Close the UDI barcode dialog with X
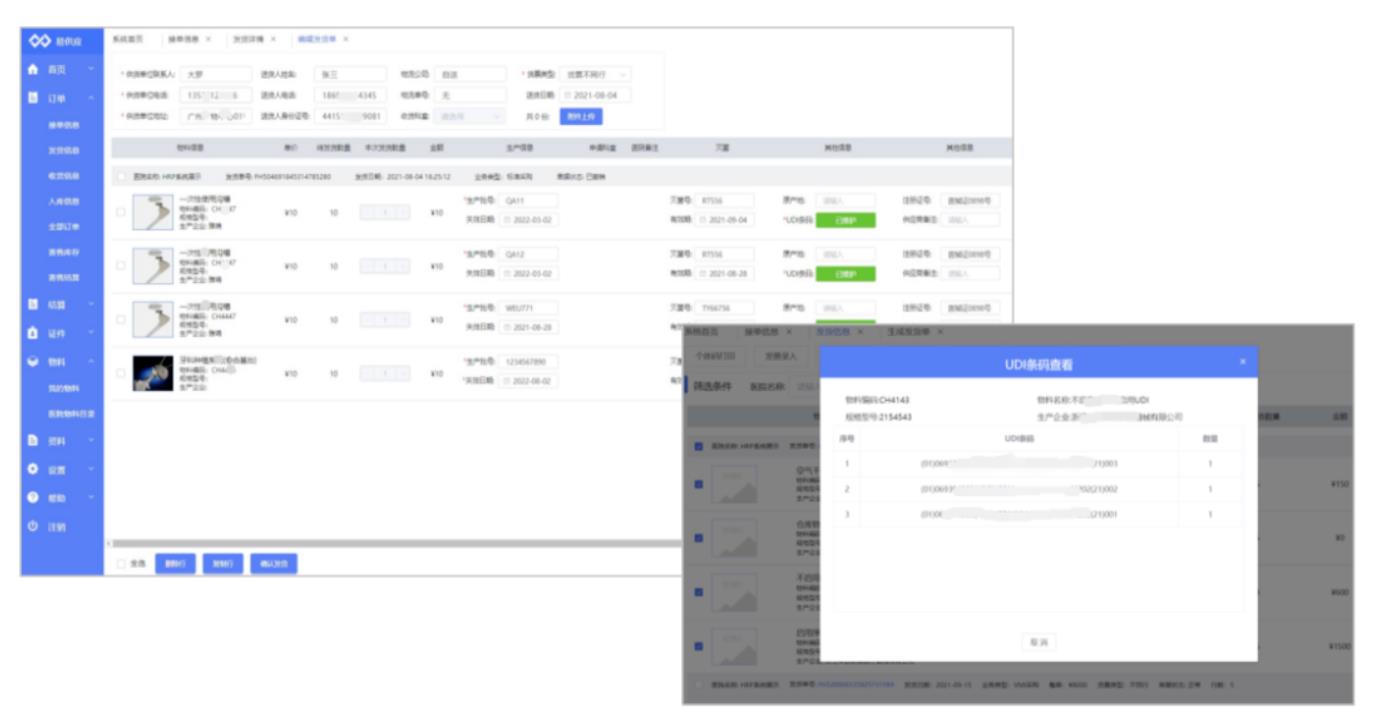 pyautogui.click(x=1242, y=362)
